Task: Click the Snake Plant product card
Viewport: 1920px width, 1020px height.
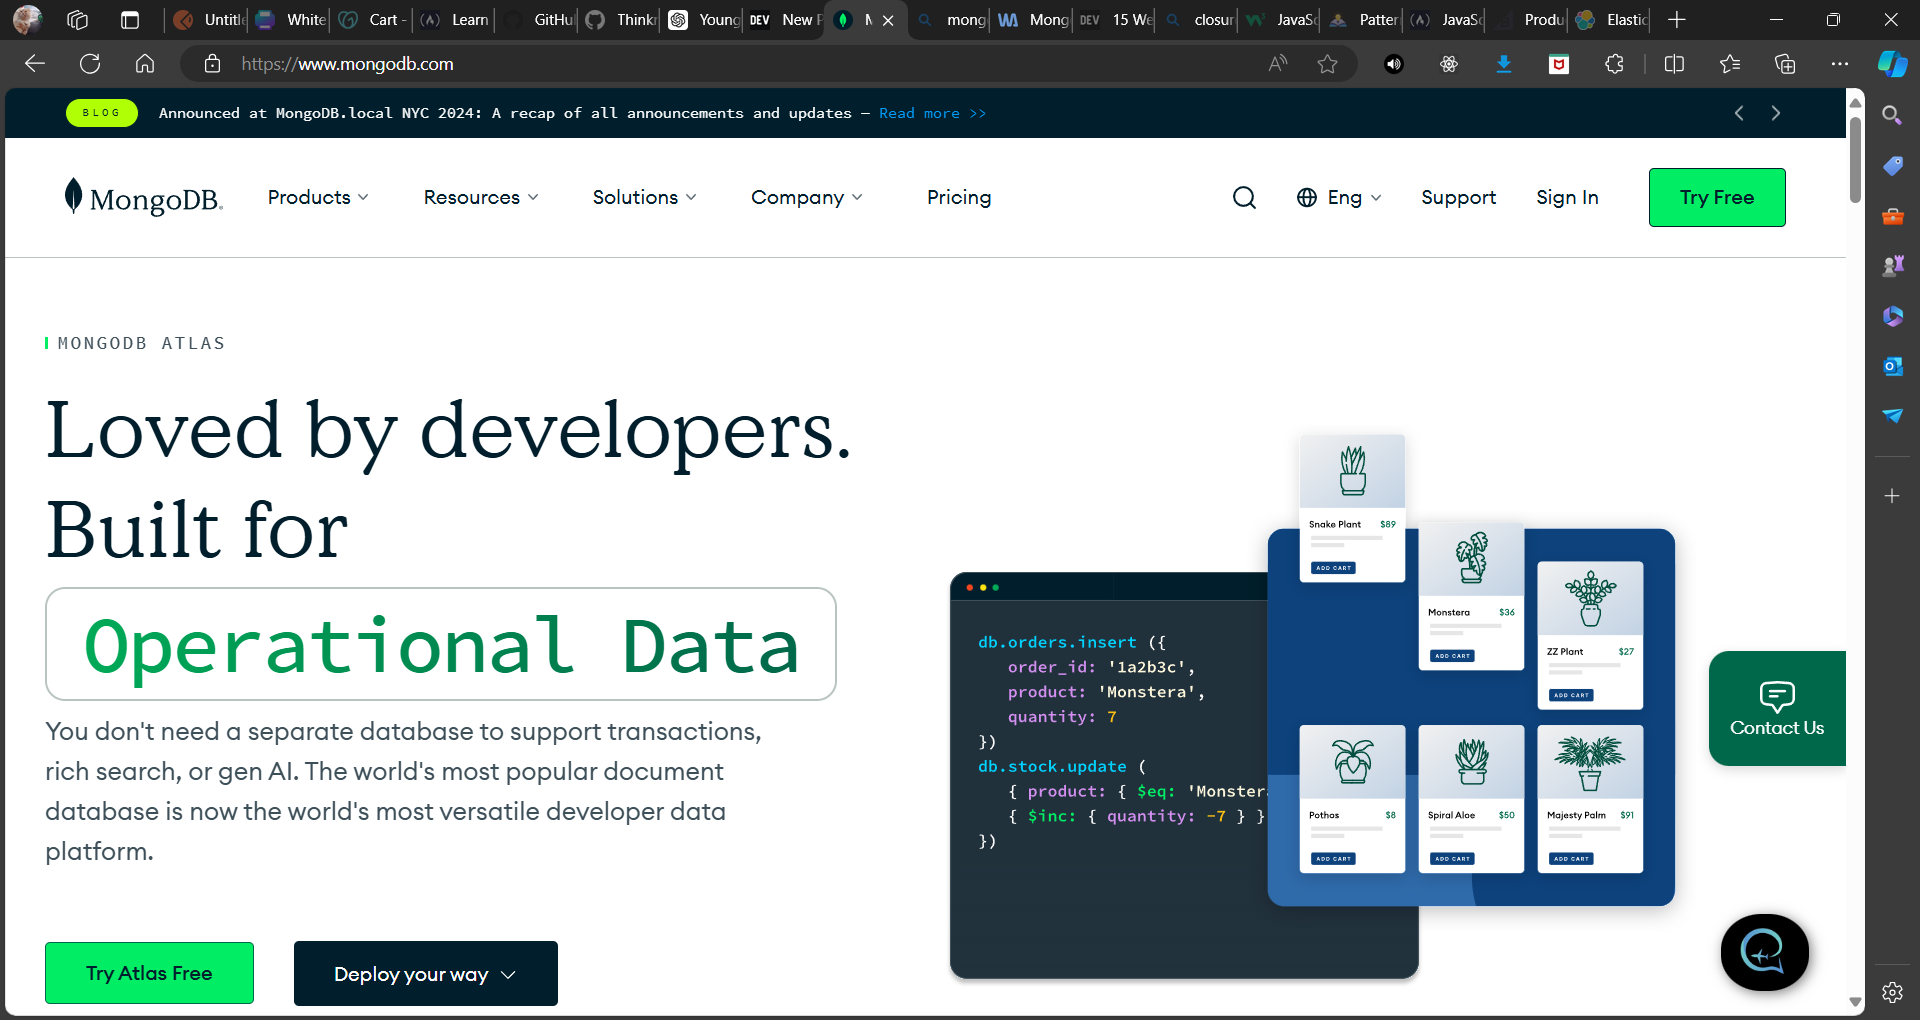Action: pos(1352,508)
